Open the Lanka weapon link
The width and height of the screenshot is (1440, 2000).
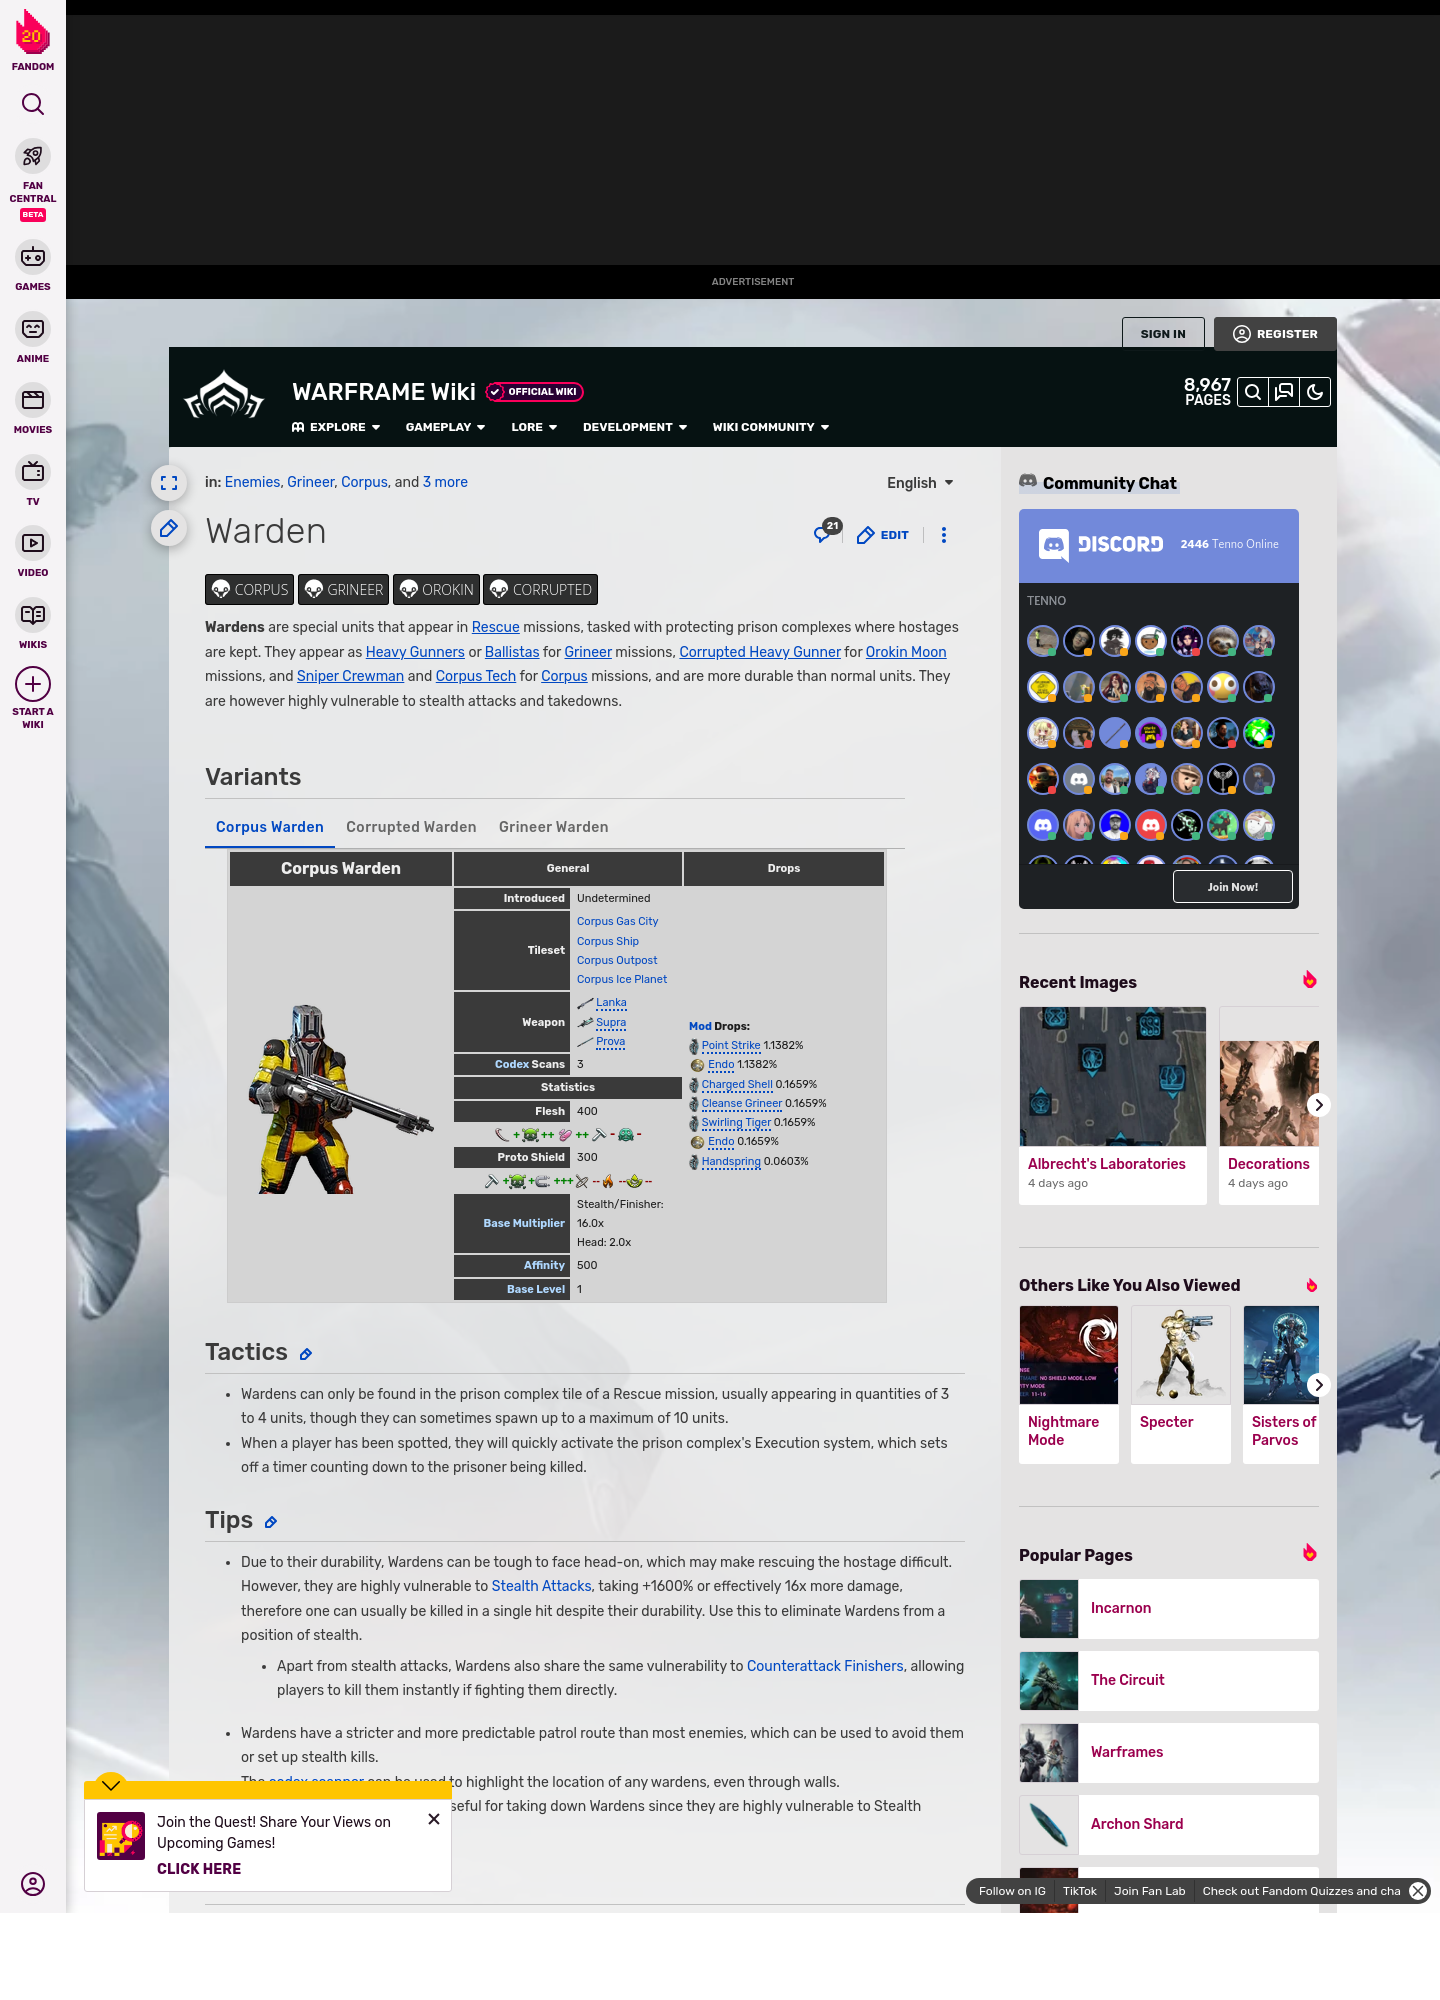[611, 1002]
